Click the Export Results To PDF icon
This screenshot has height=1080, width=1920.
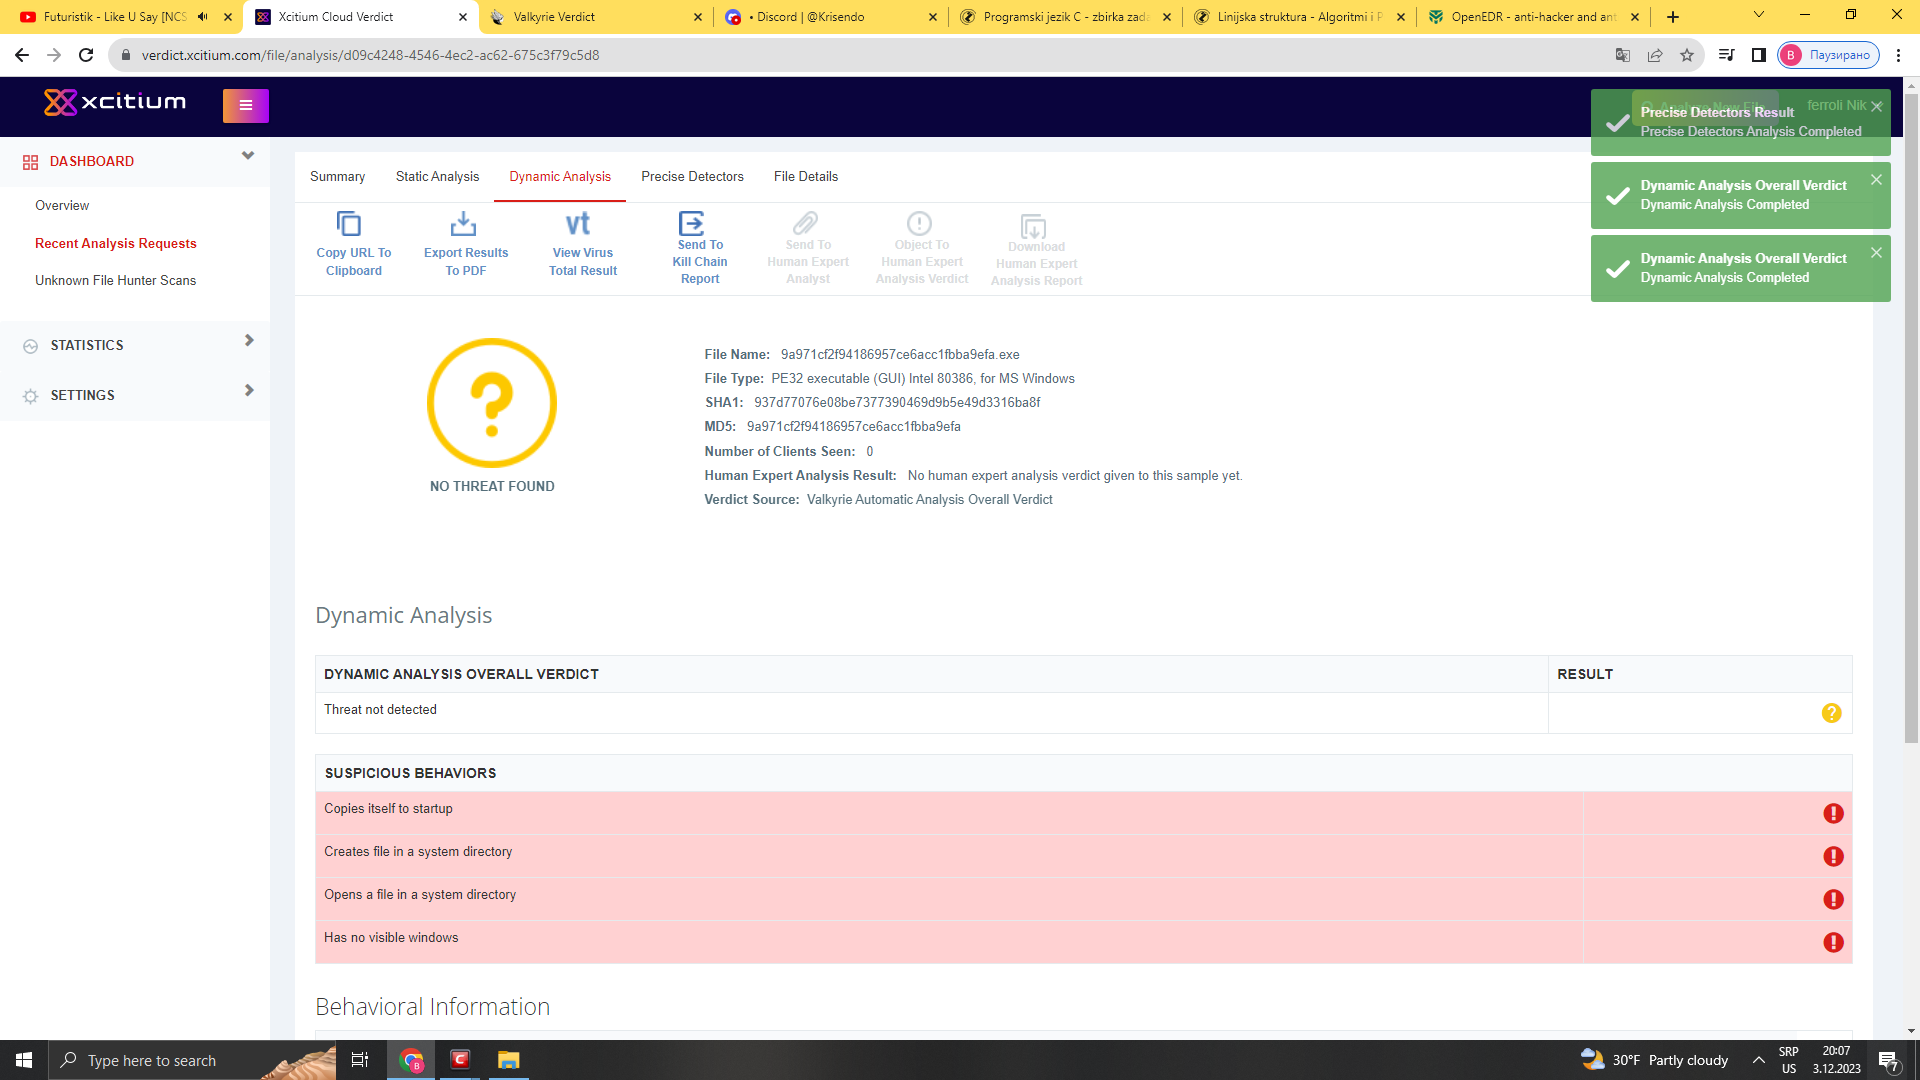click(x=463, y=224)
